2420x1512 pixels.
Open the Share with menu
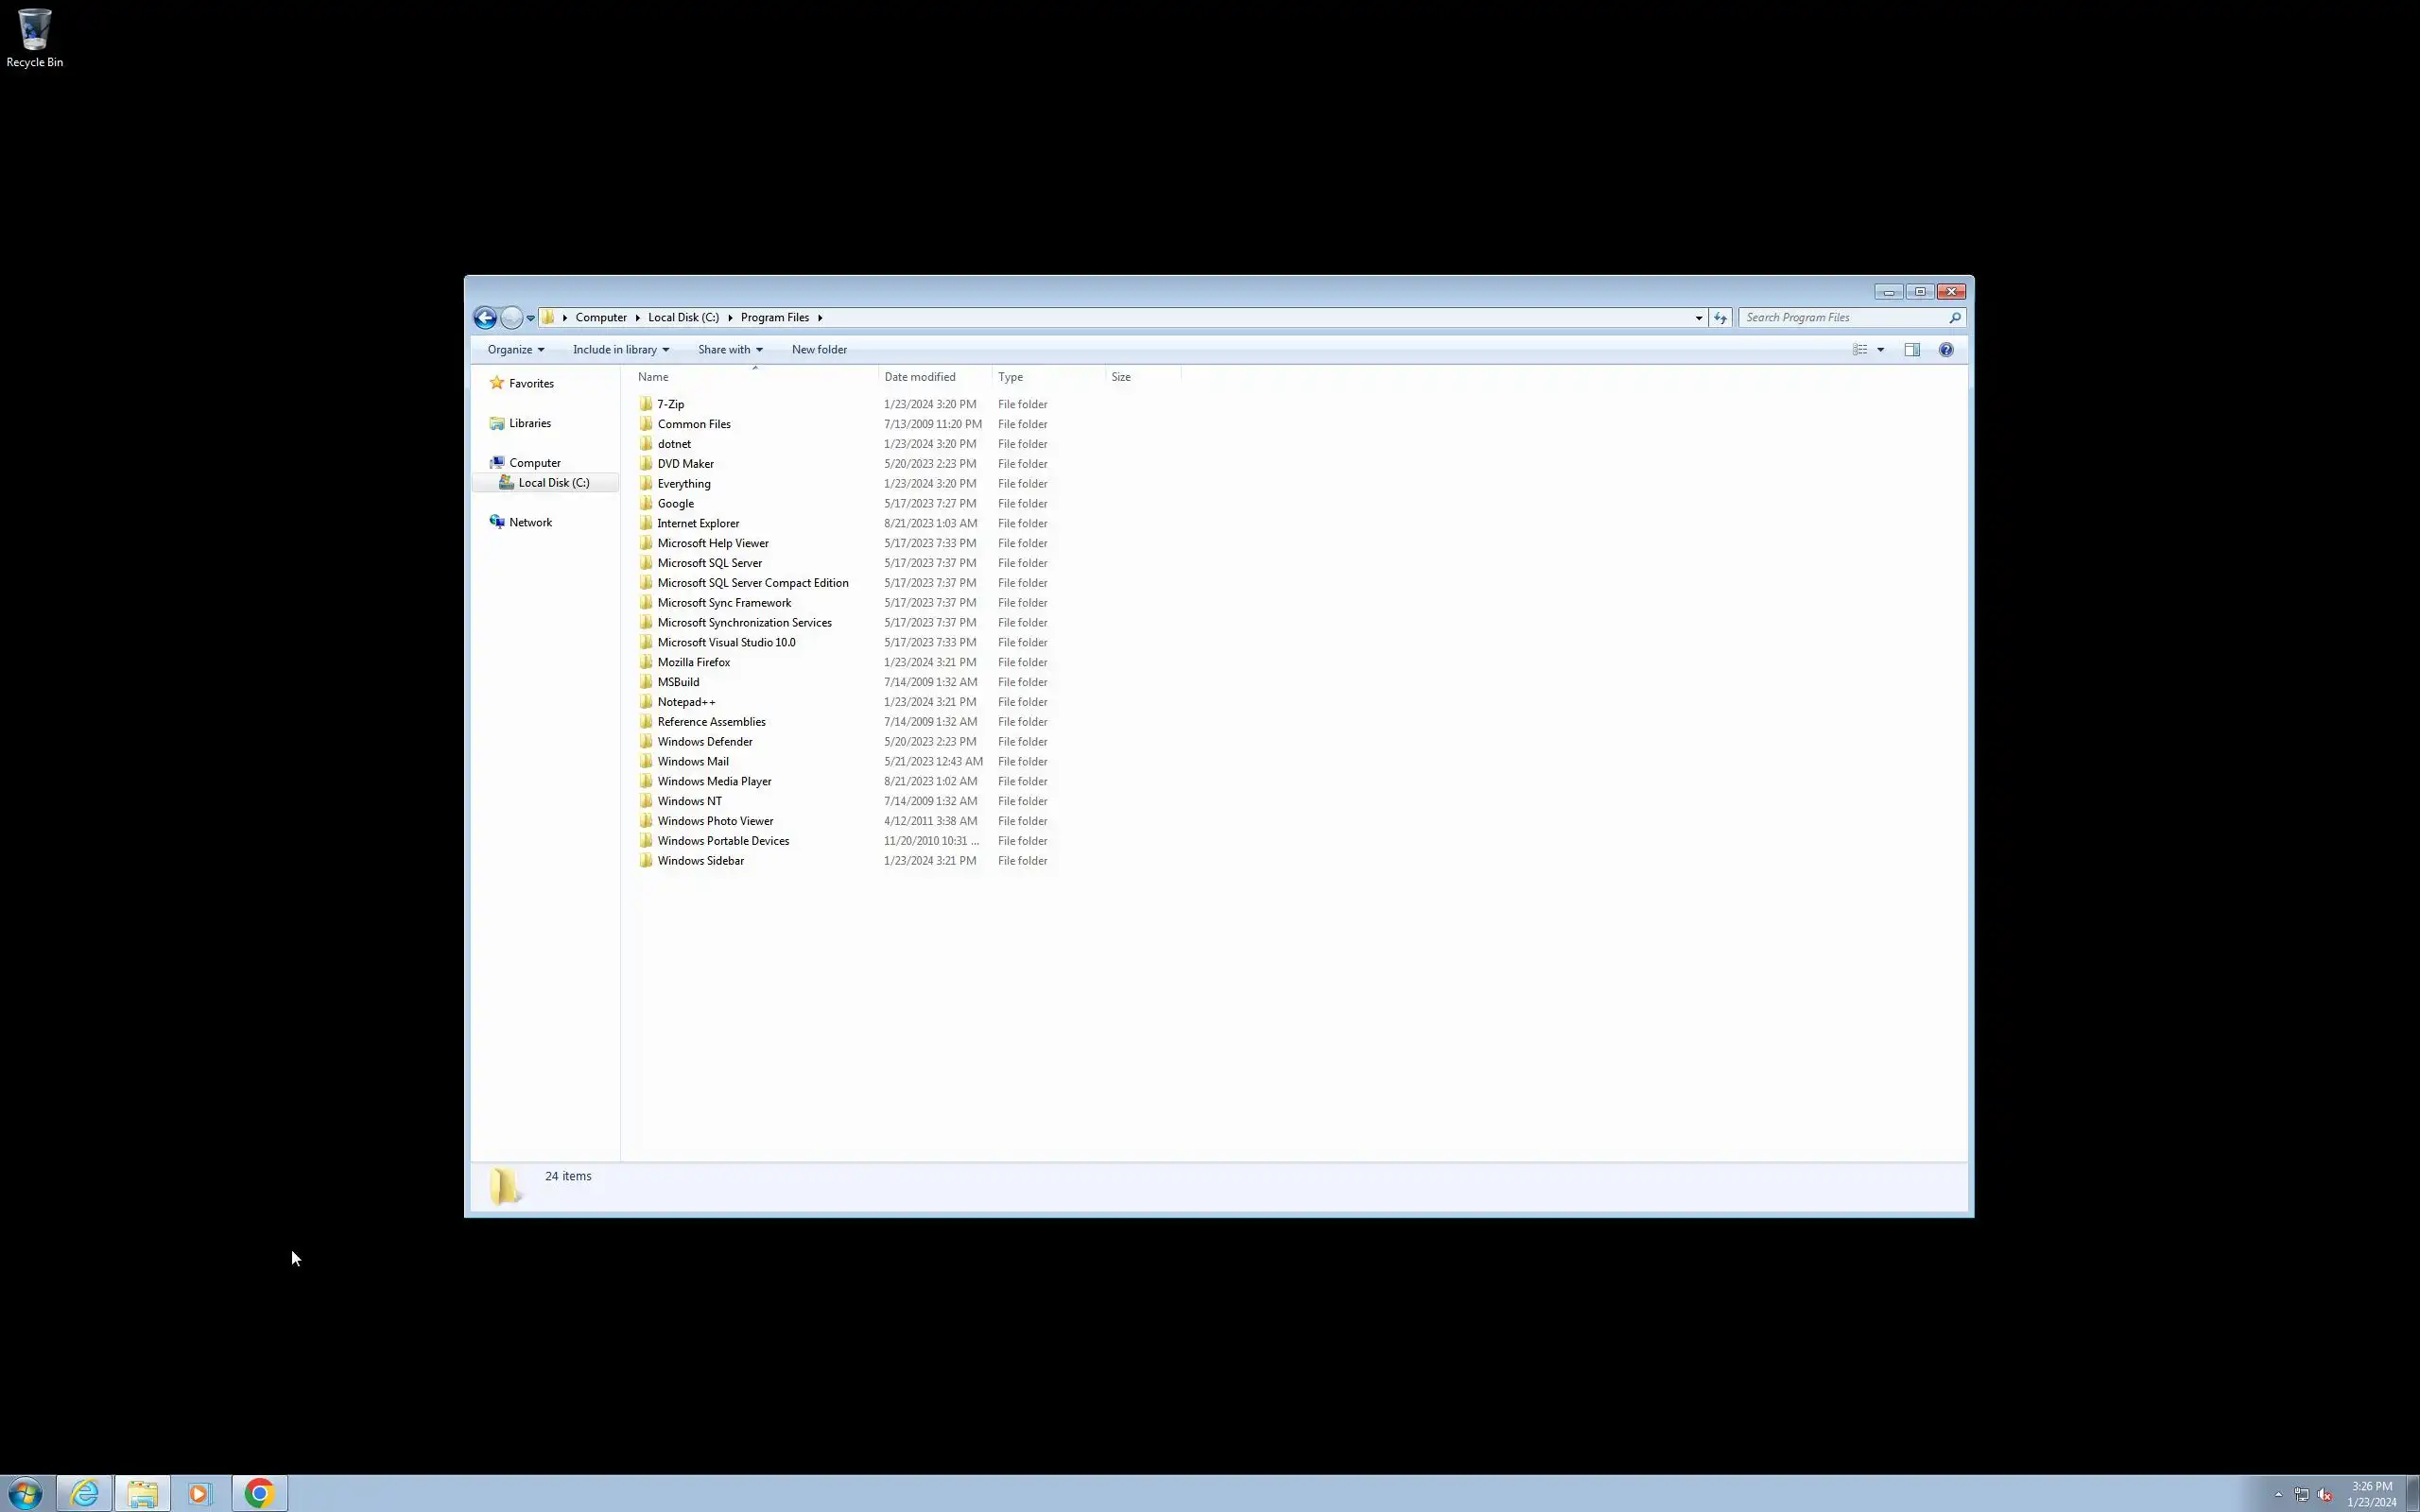click(x=730, y=350)
